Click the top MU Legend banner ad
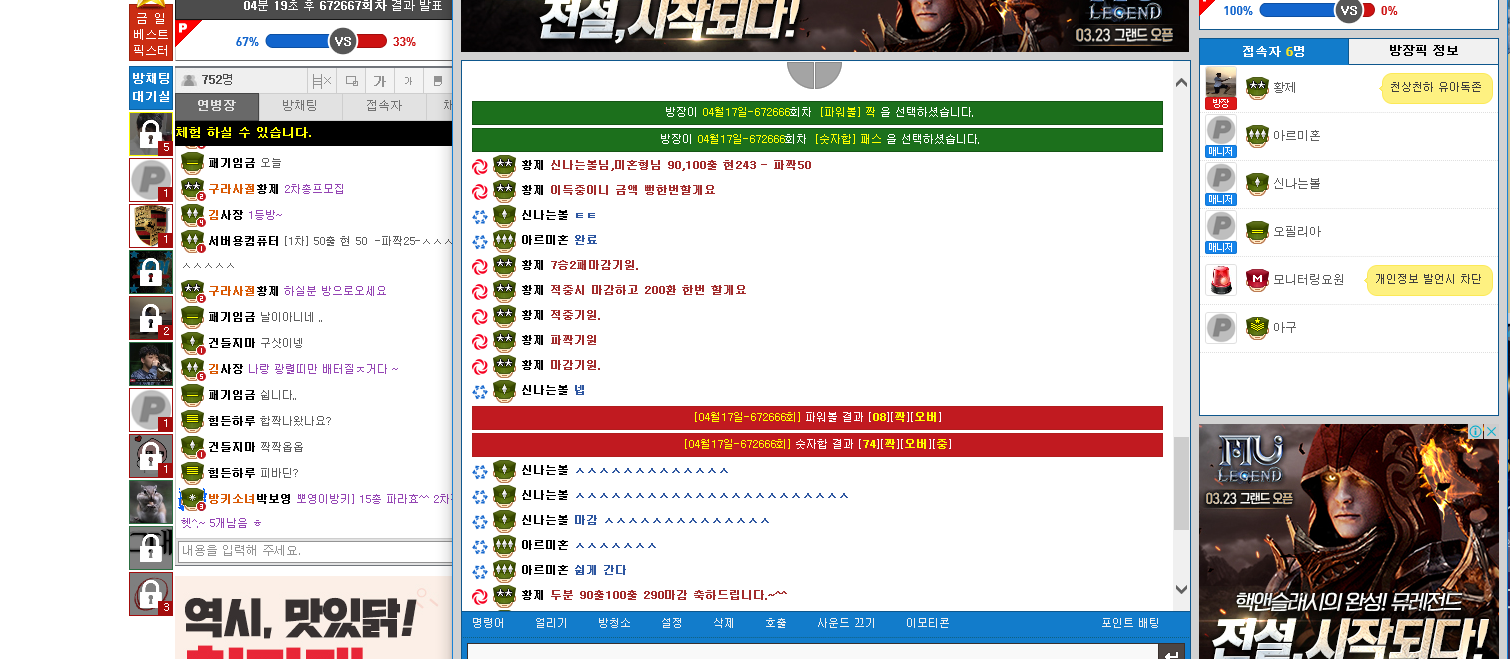This screenshot has width=1510, height=659. 825,25
